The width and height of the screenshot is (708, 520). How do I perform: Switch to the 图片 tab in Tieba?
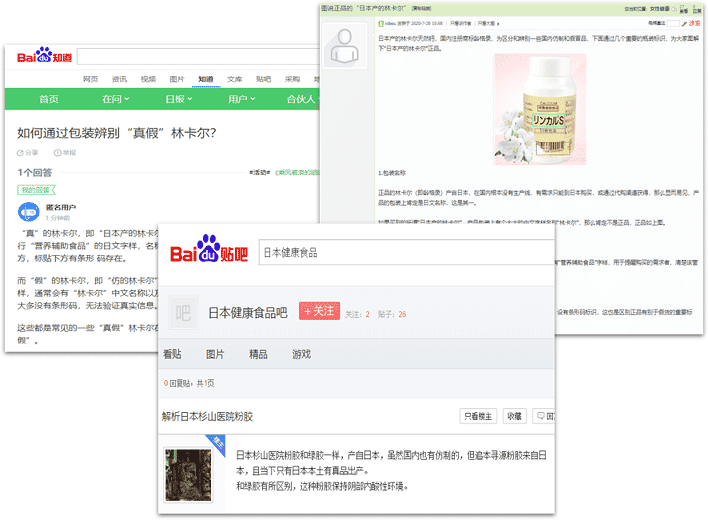tap(215, 354)
